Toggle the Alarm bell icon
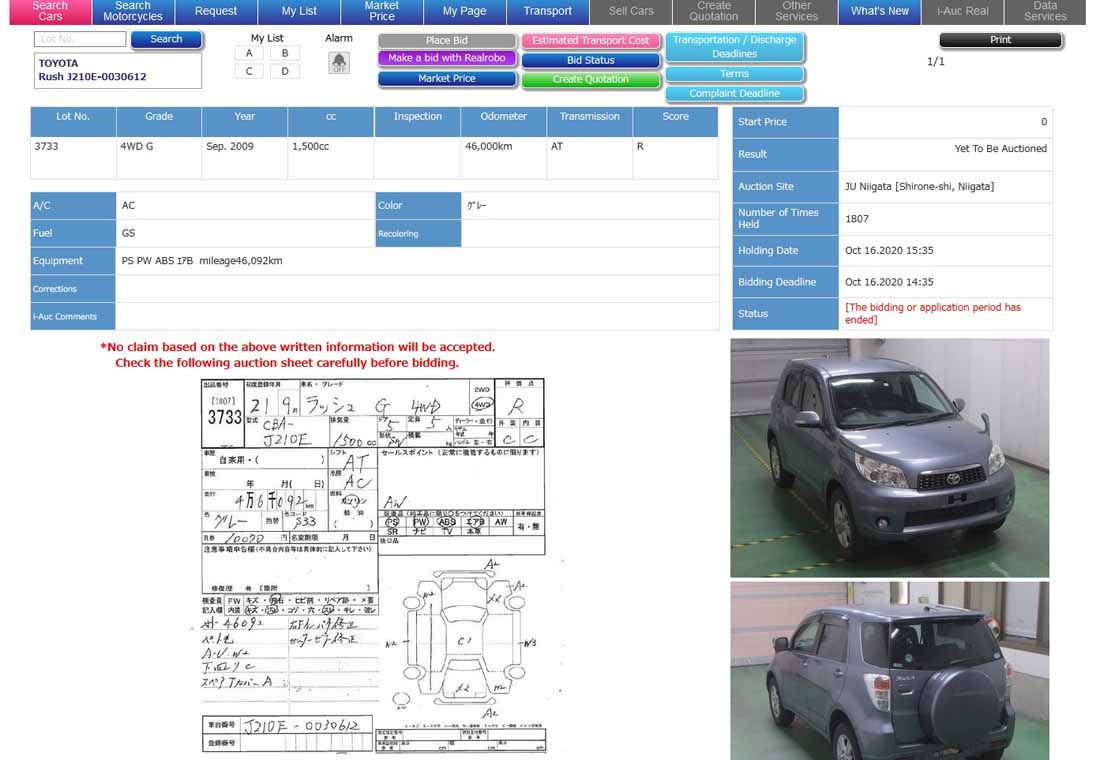Screen dimensions: 1100x760 click(339, 63)
